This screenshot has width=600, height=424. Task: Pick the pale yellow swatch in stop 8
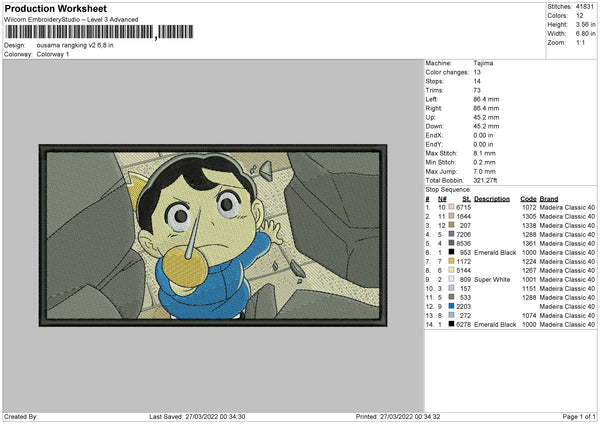click(453, 269)
